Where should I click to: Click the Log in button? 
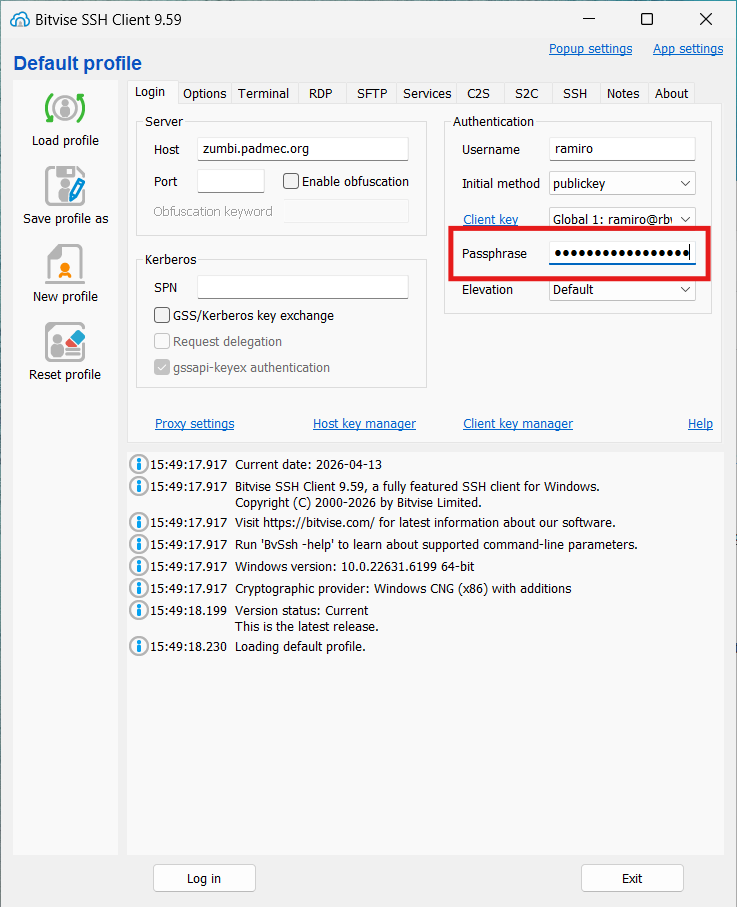pos(204,878)
